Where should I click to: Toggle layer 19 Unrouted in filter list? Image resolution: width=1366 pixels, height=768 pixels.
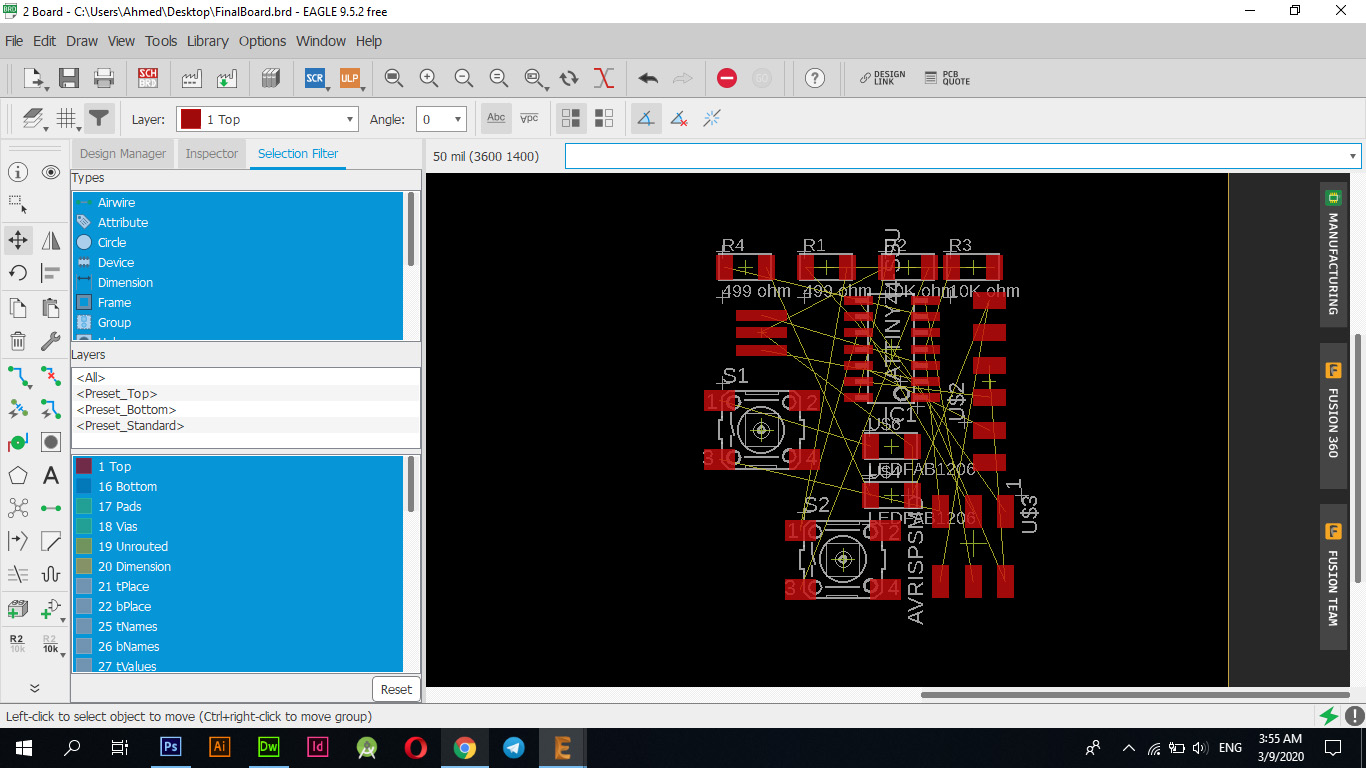coord(238,546)
